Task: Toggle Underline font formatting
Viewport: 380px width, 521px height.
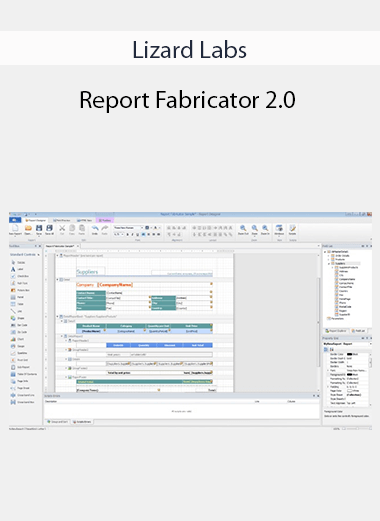Action: (137, 235)
